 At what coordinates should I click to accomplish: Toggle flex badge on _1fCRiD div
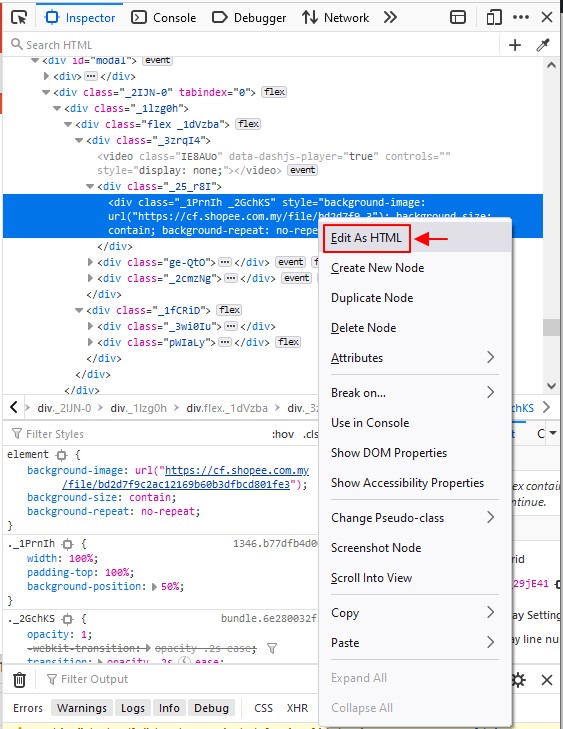tap(229, 310)
